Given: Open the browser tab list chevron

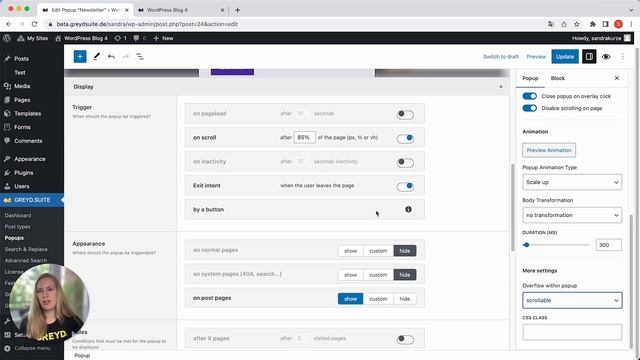Looking at the screenshot, I should click(631, 10).
